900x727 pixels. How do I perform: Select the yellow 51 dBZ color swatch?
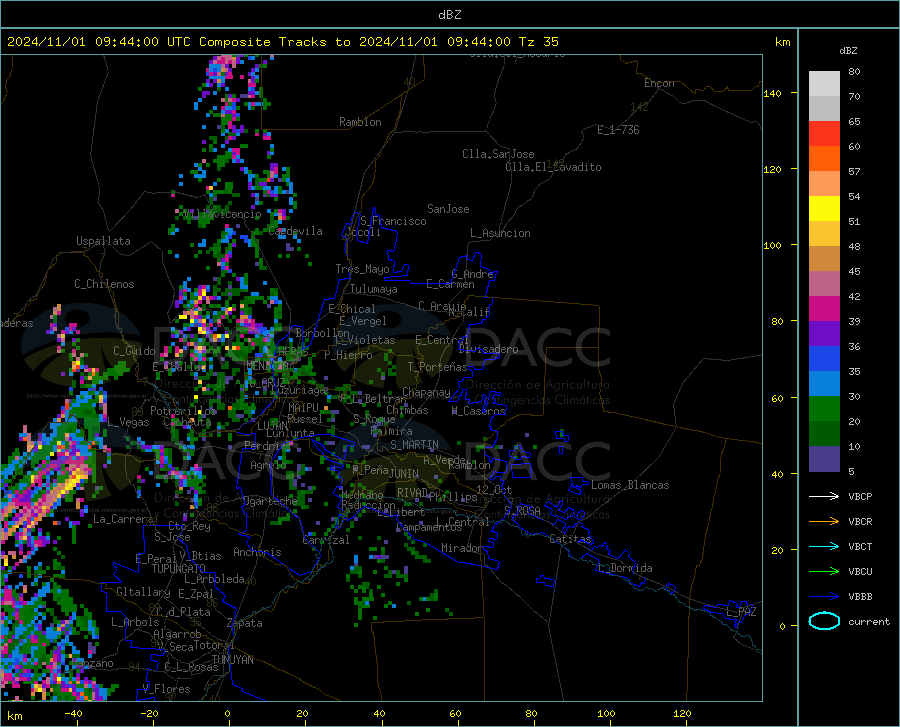pos(824,209)
